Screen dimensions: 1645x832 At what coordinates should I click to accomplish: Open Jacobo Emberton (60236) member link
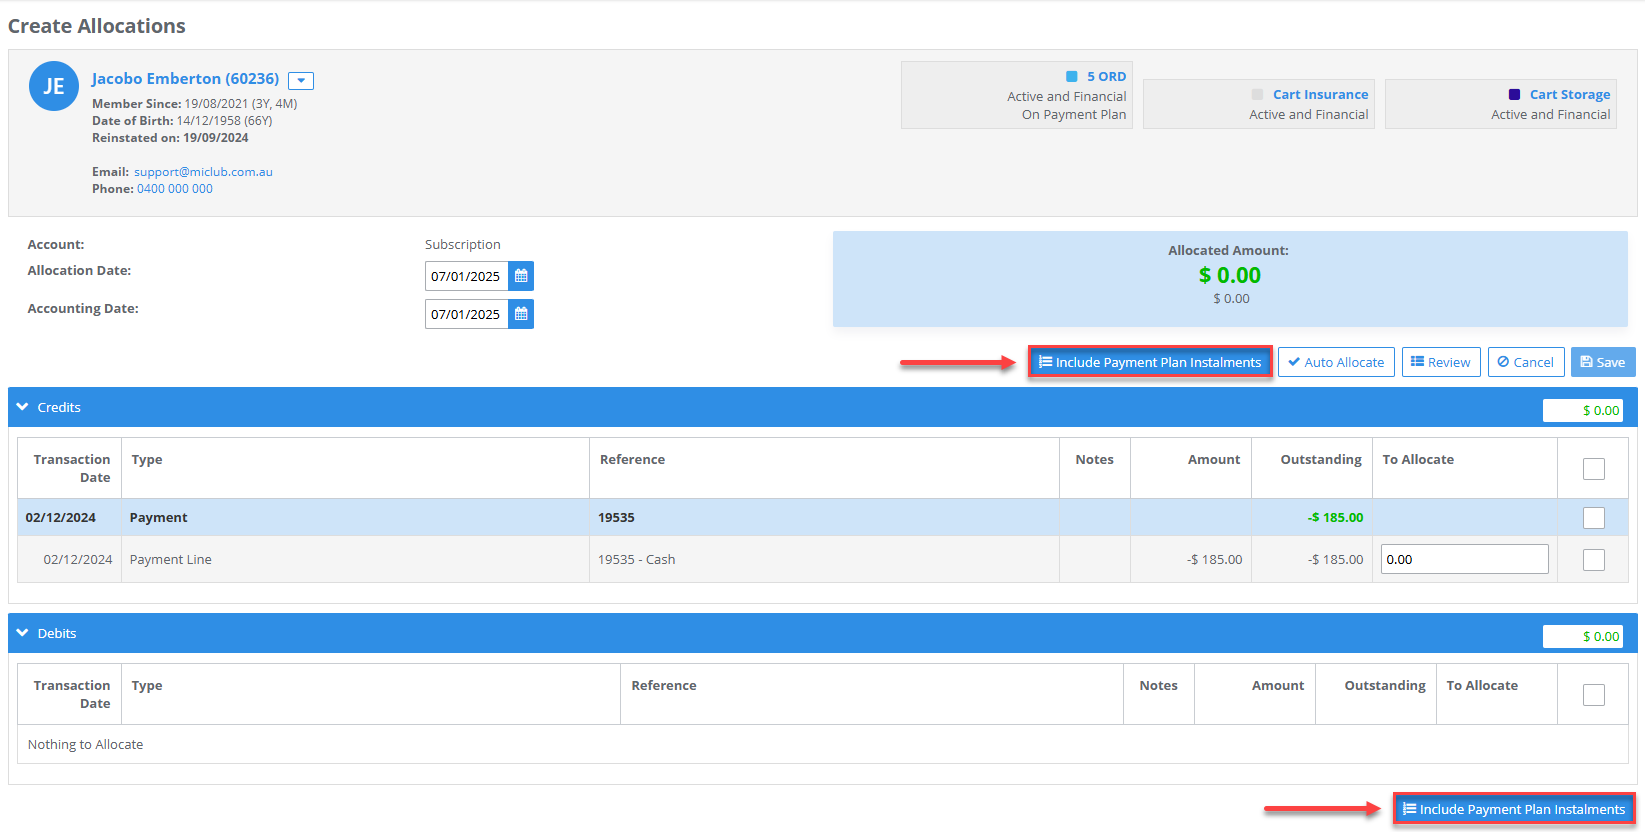pyautogui.click(x=185, y=78)
